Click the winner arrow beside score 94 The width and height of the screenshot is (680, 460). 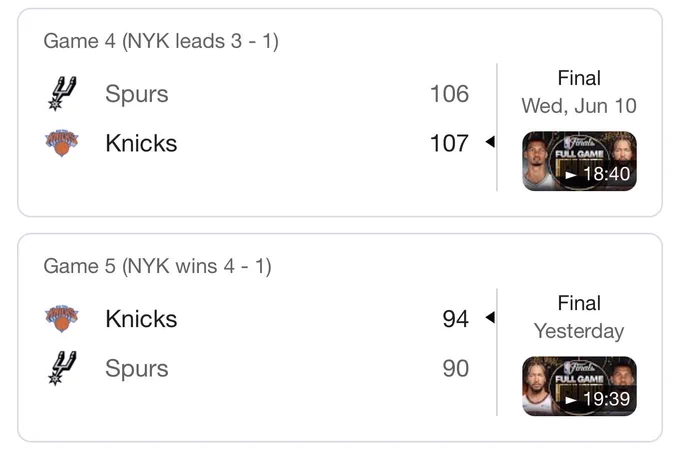pos(490,317)
